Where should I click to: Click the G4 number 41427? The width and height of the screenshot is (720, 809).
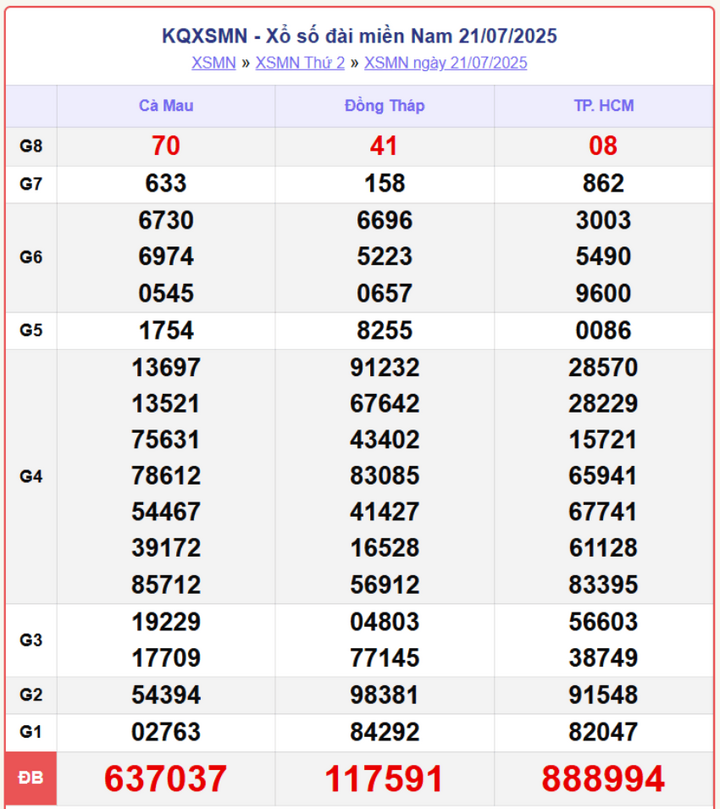click(x=385, y=512)
